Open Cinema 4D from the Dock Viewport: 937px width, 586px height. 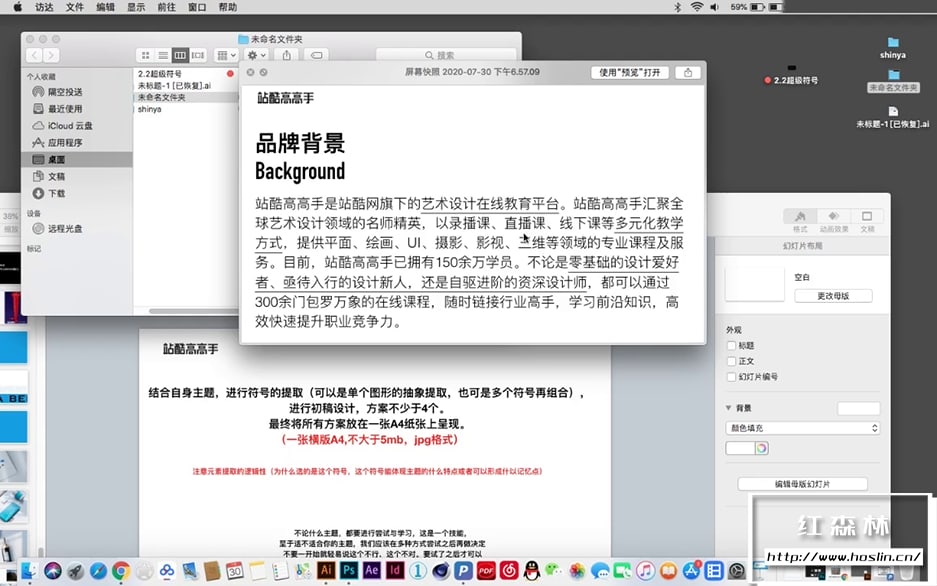(x=440, y=571)
